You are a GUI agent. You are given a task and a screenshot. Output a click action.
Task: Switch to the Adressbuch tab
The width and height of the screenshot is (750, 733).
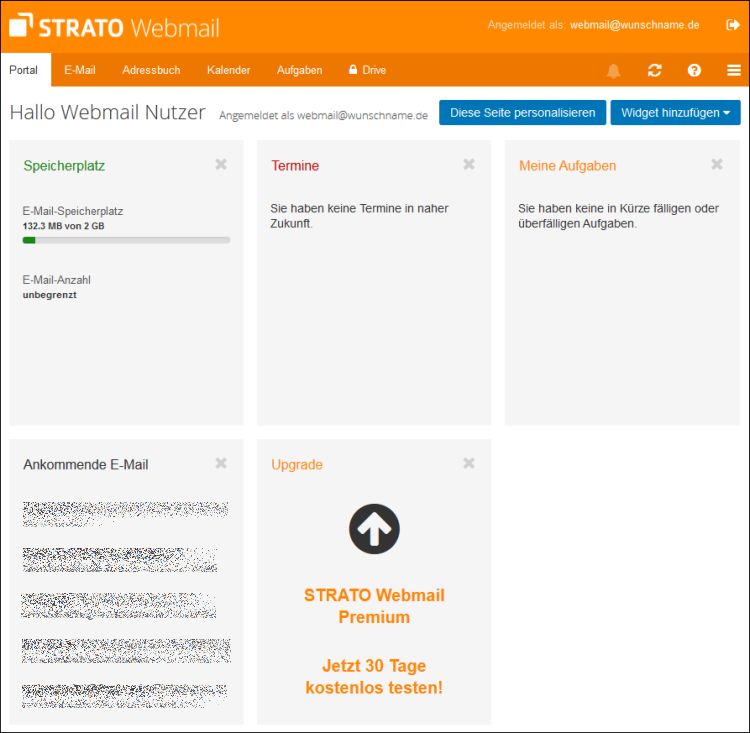click(151, 70)
